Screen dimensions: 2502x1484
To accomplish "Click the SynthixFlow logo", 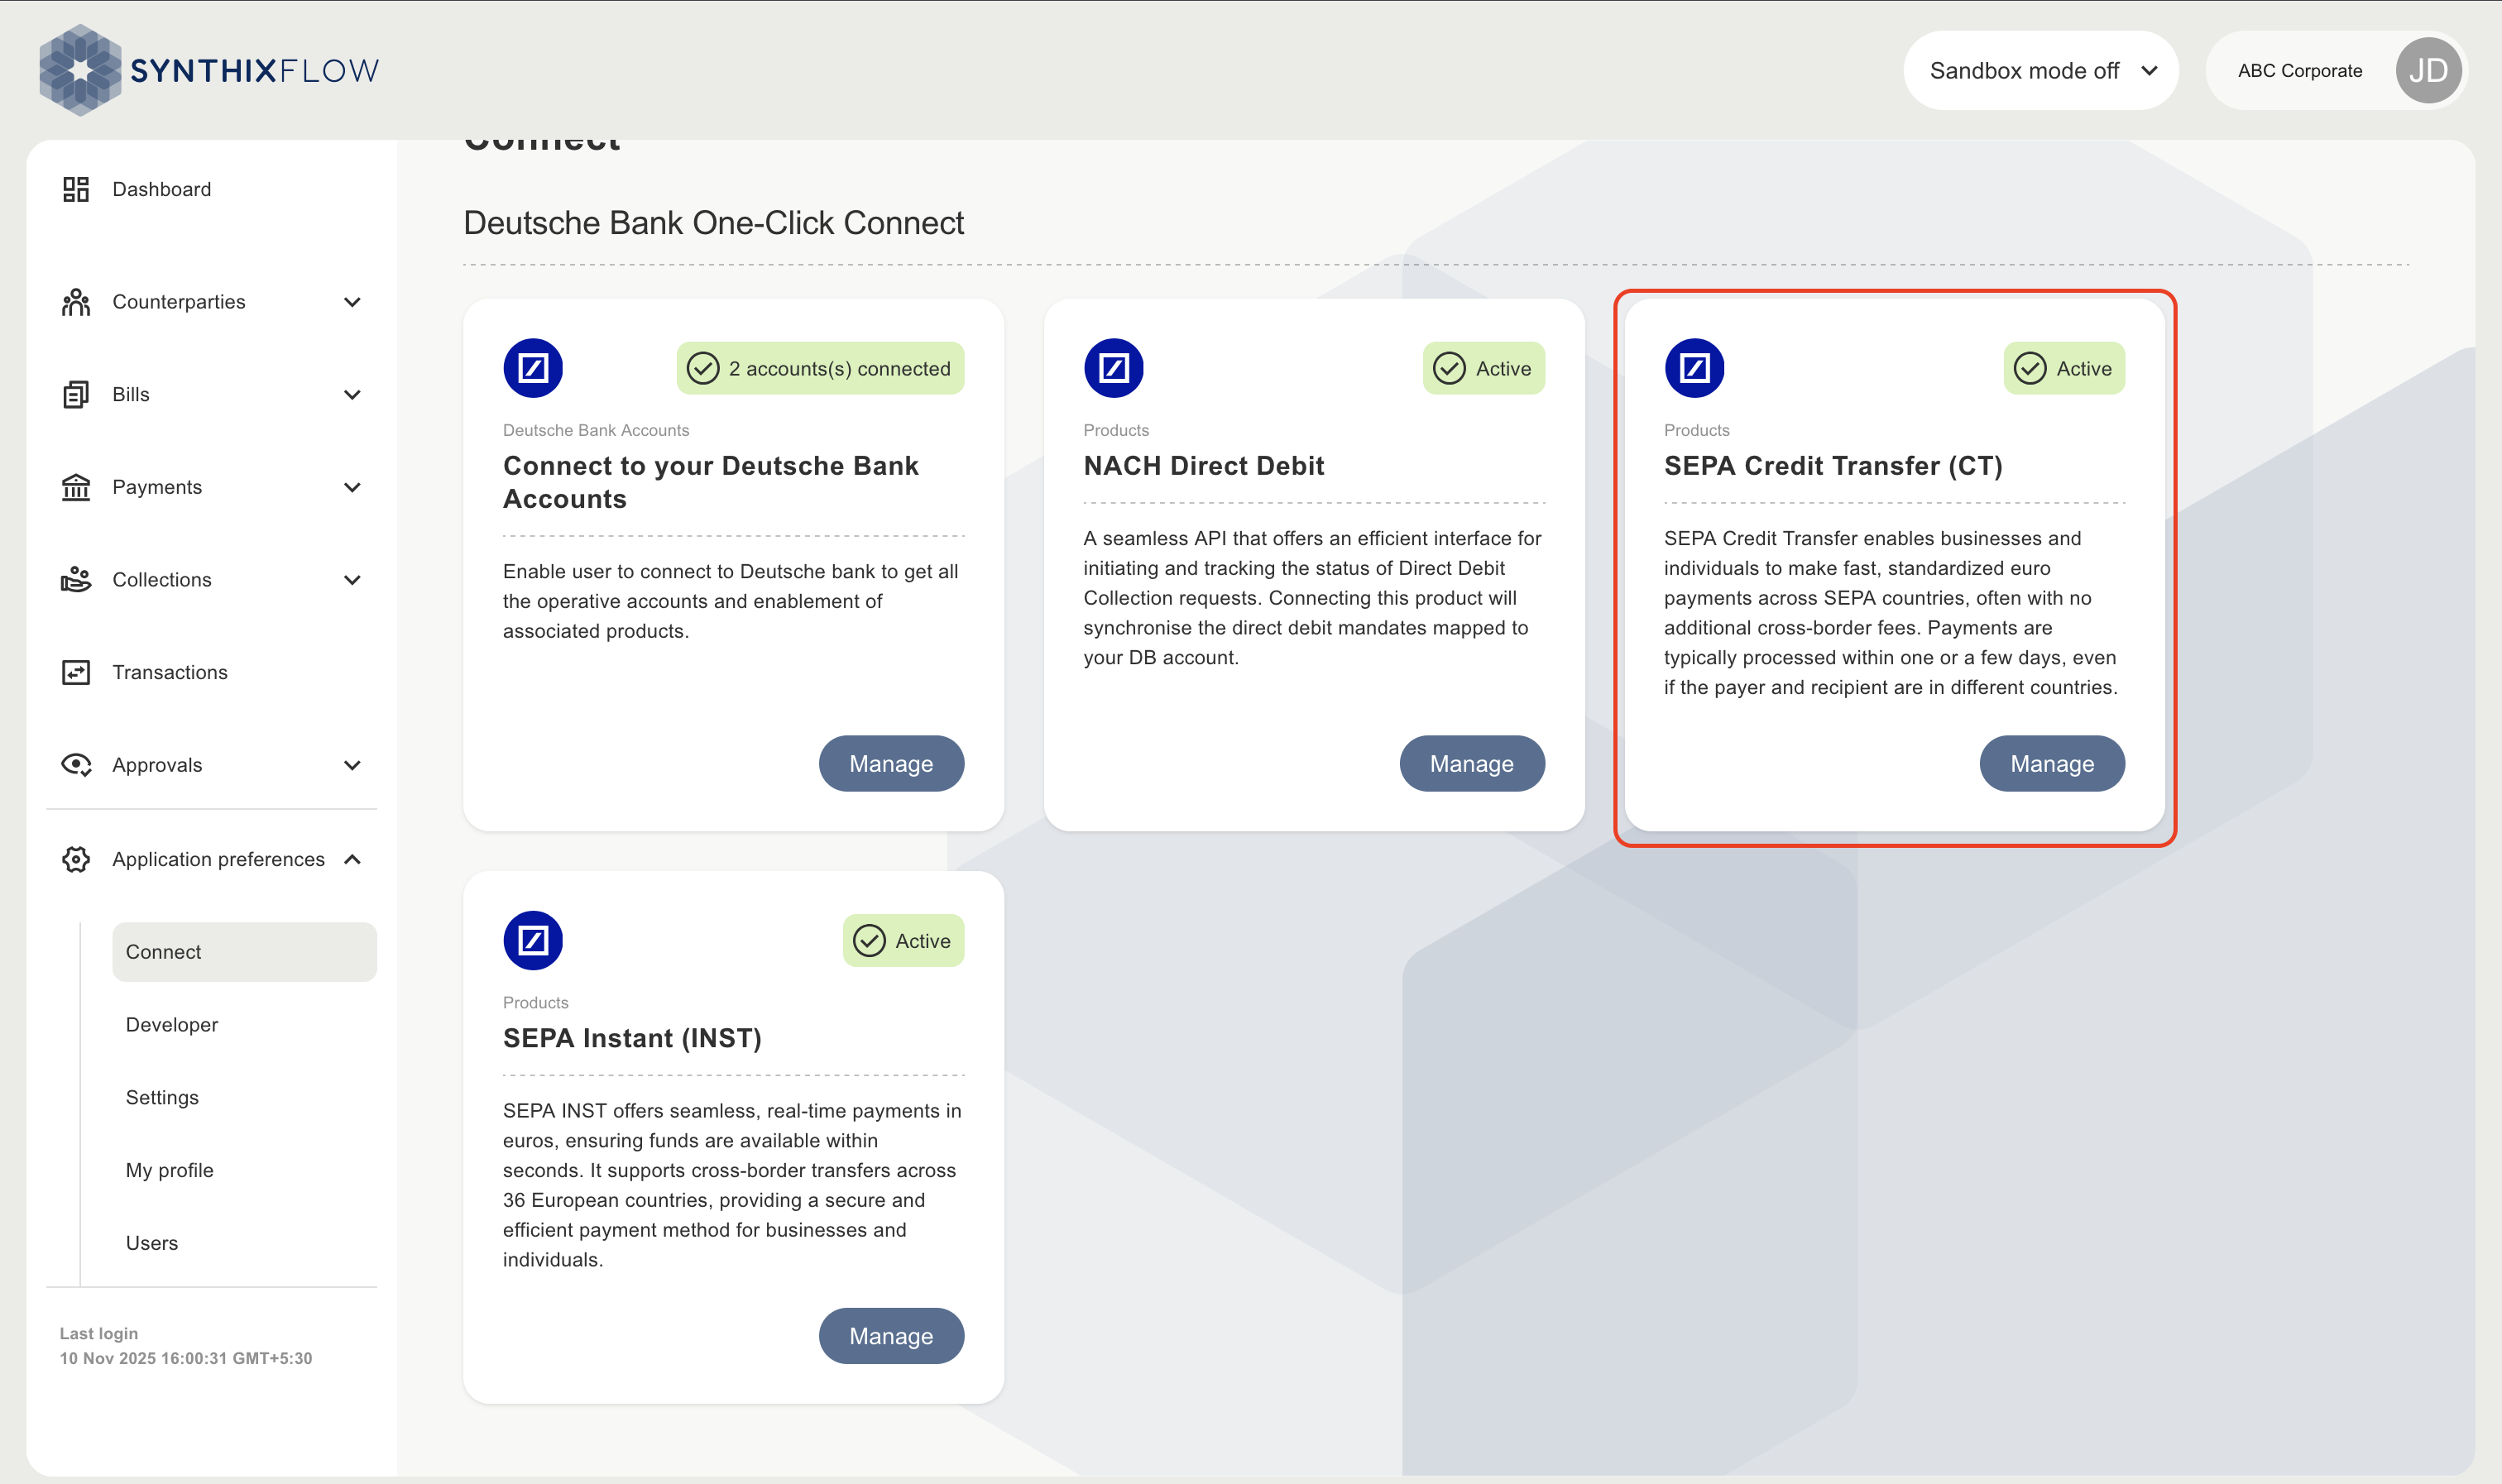I will (x=209, y=70).
